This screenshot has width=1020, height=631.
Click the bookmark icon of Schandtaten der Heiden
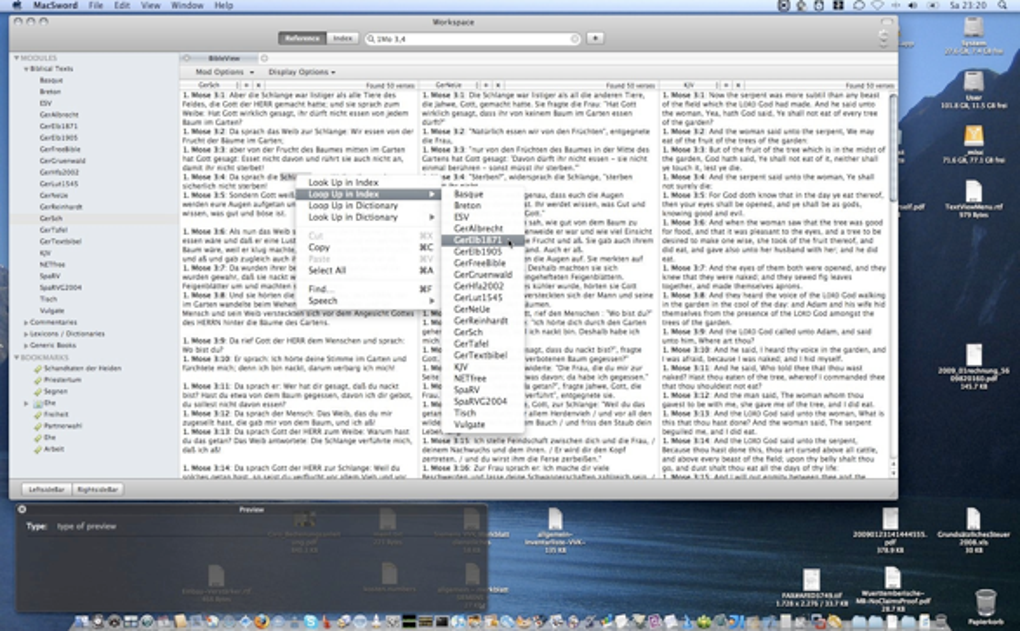(38, 369)
